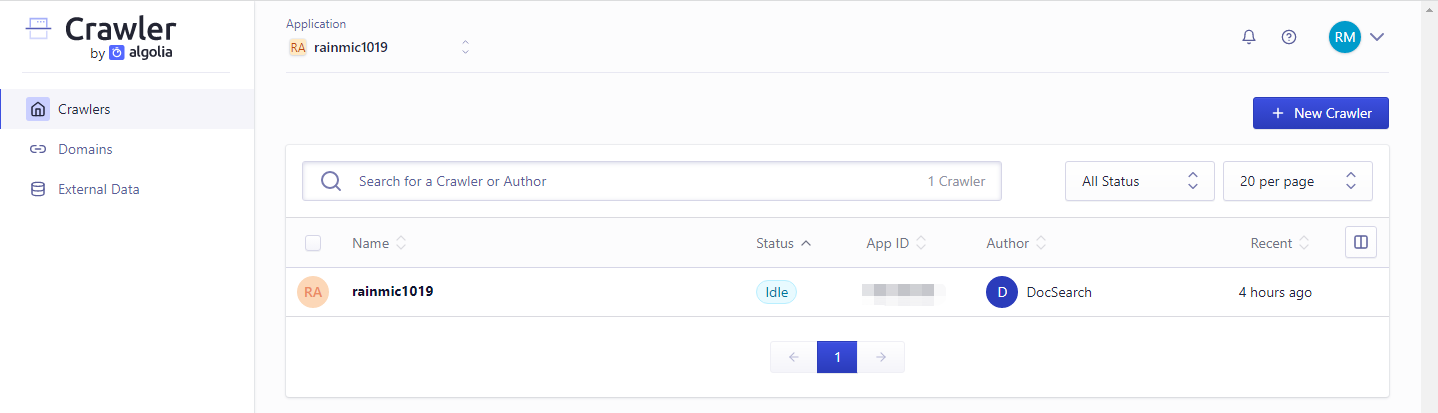The image size is (1438, 413).
Task: Click the External Data database icon
Action: (38, 189)
